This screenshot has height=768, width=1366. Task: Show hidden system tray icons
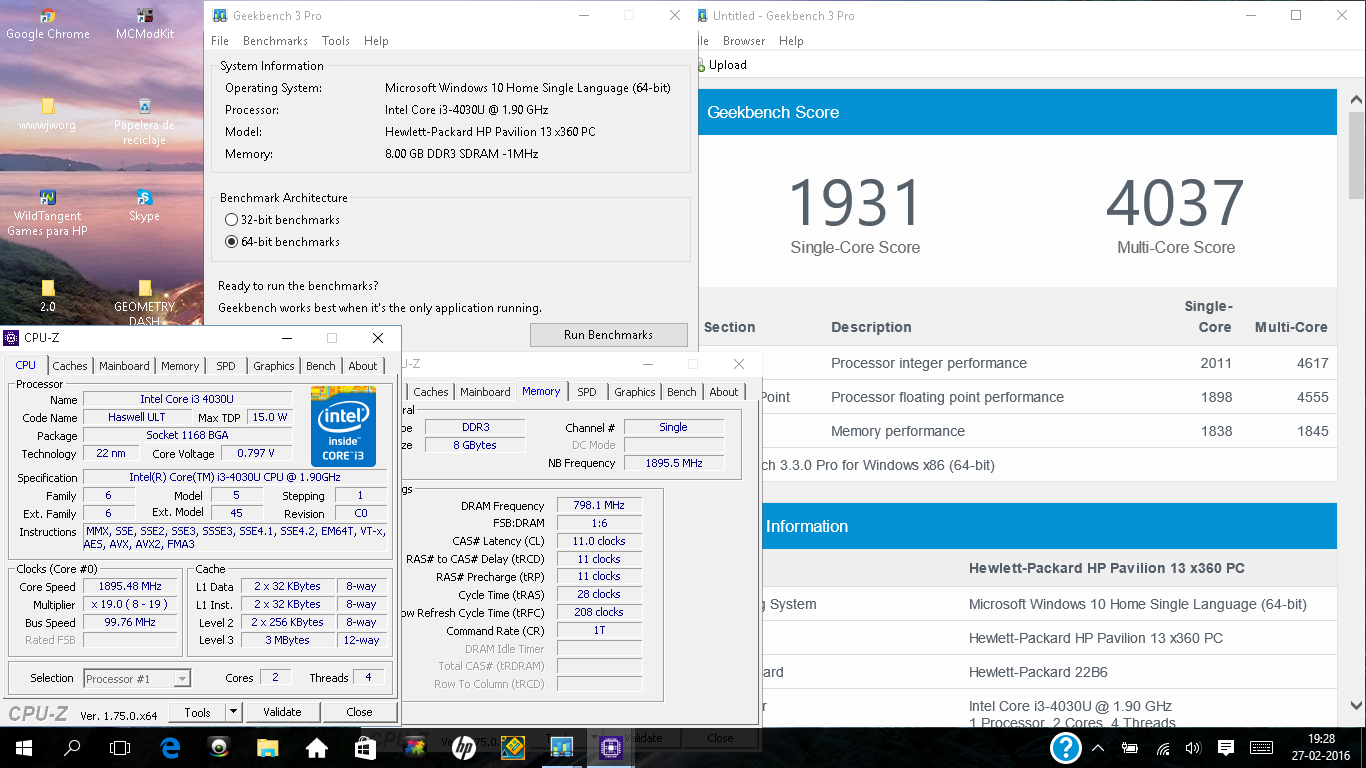[x=1099, y=747]
